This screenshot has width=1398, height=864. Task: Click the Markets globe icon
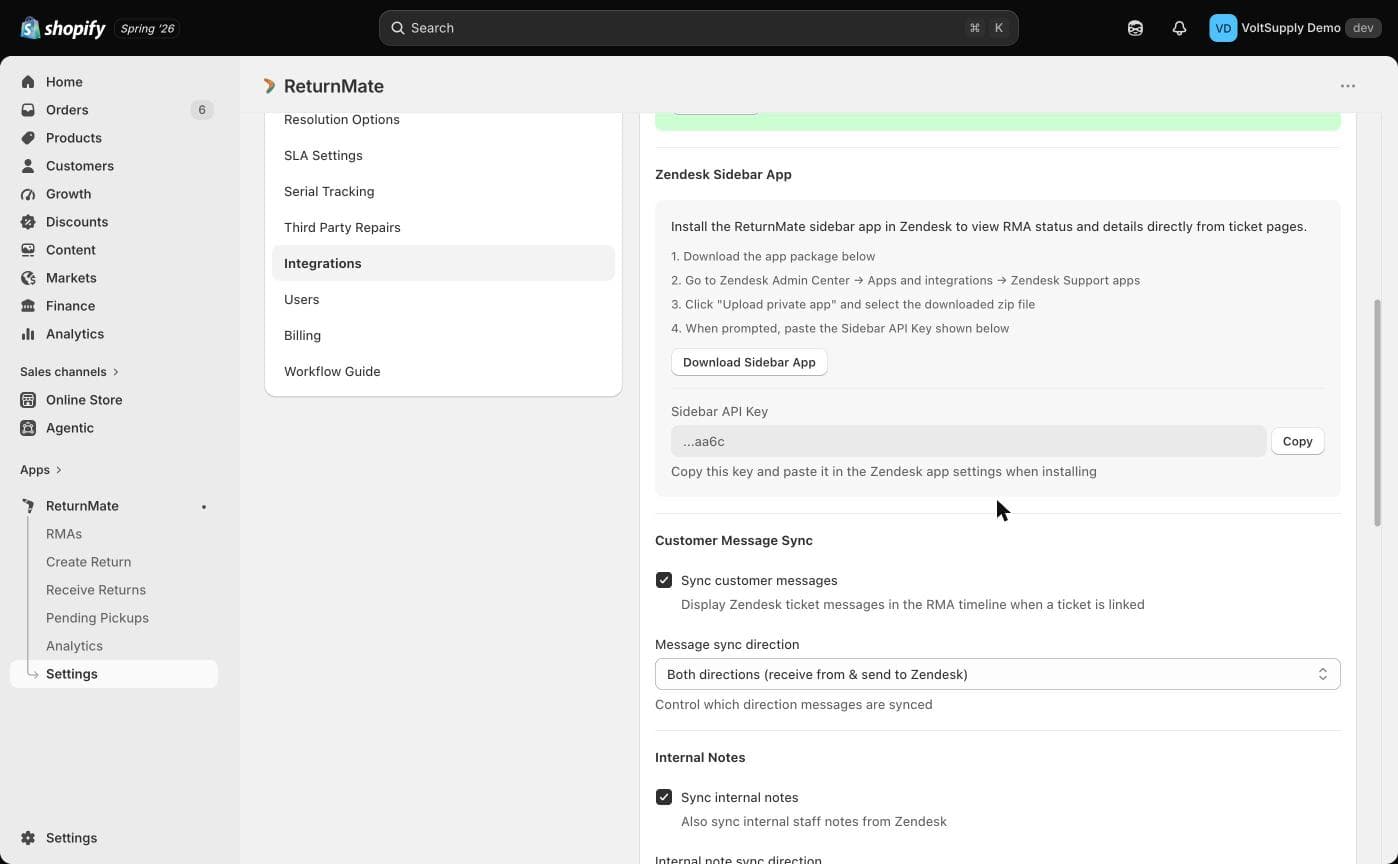[28, 278]
